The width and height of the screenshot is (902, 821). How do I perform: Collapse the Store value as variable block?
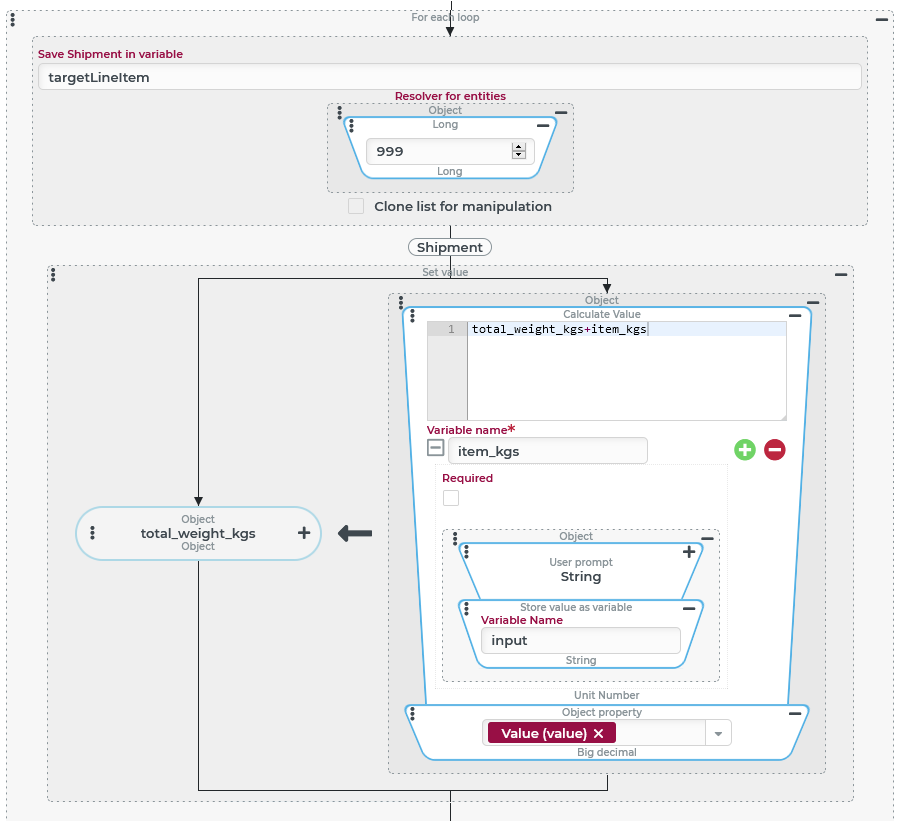click(x=689, y=608)
